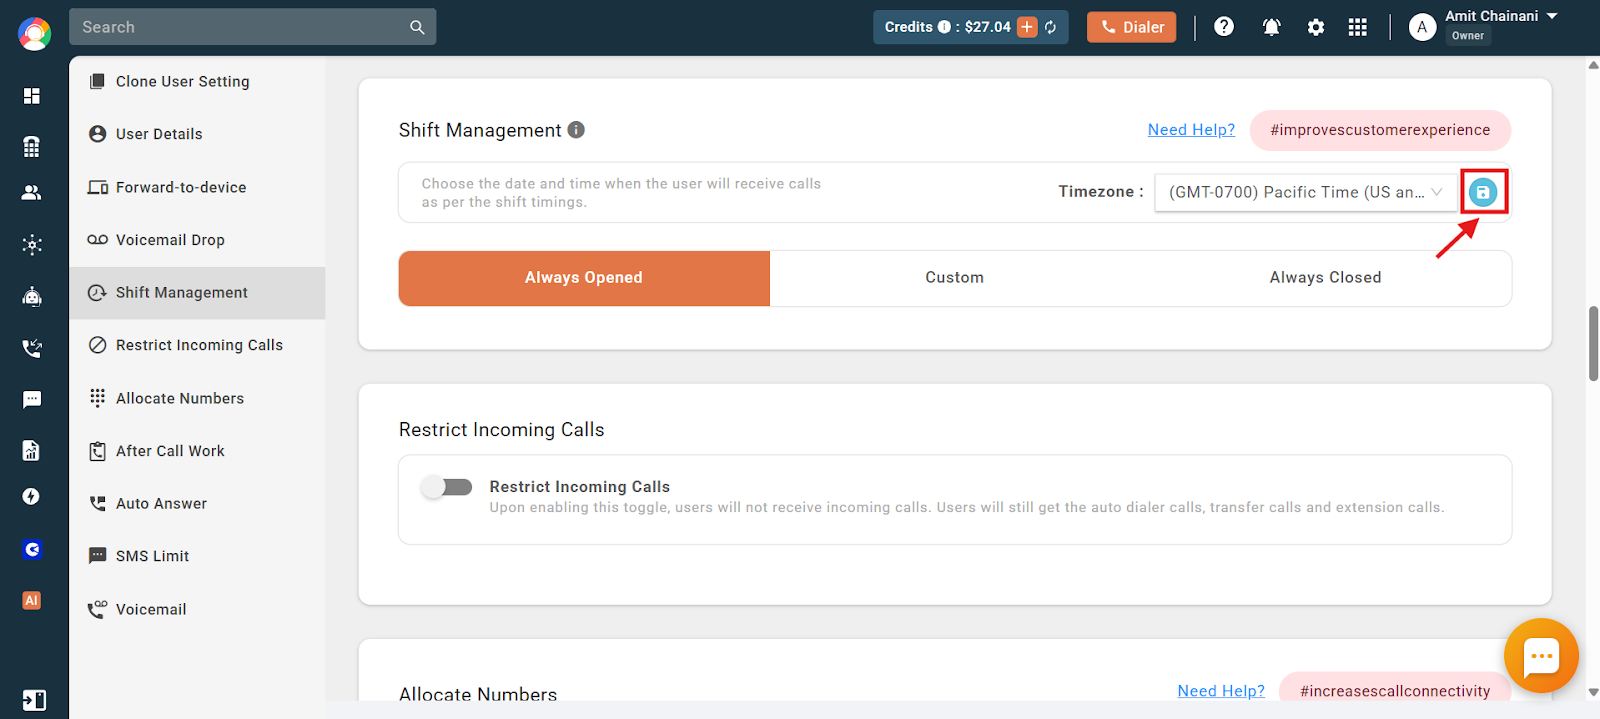1600x719 pixels.
Task: Select the Always Opened shift option
Action: pyautogui.click(x=584, y=278)
